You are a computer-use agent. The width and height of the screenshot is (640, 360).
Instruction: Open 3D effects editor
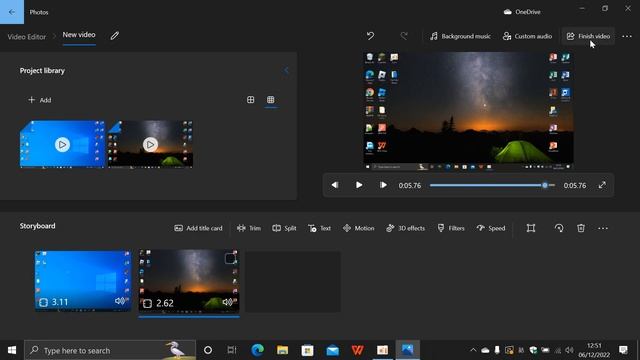click(405, 228)
